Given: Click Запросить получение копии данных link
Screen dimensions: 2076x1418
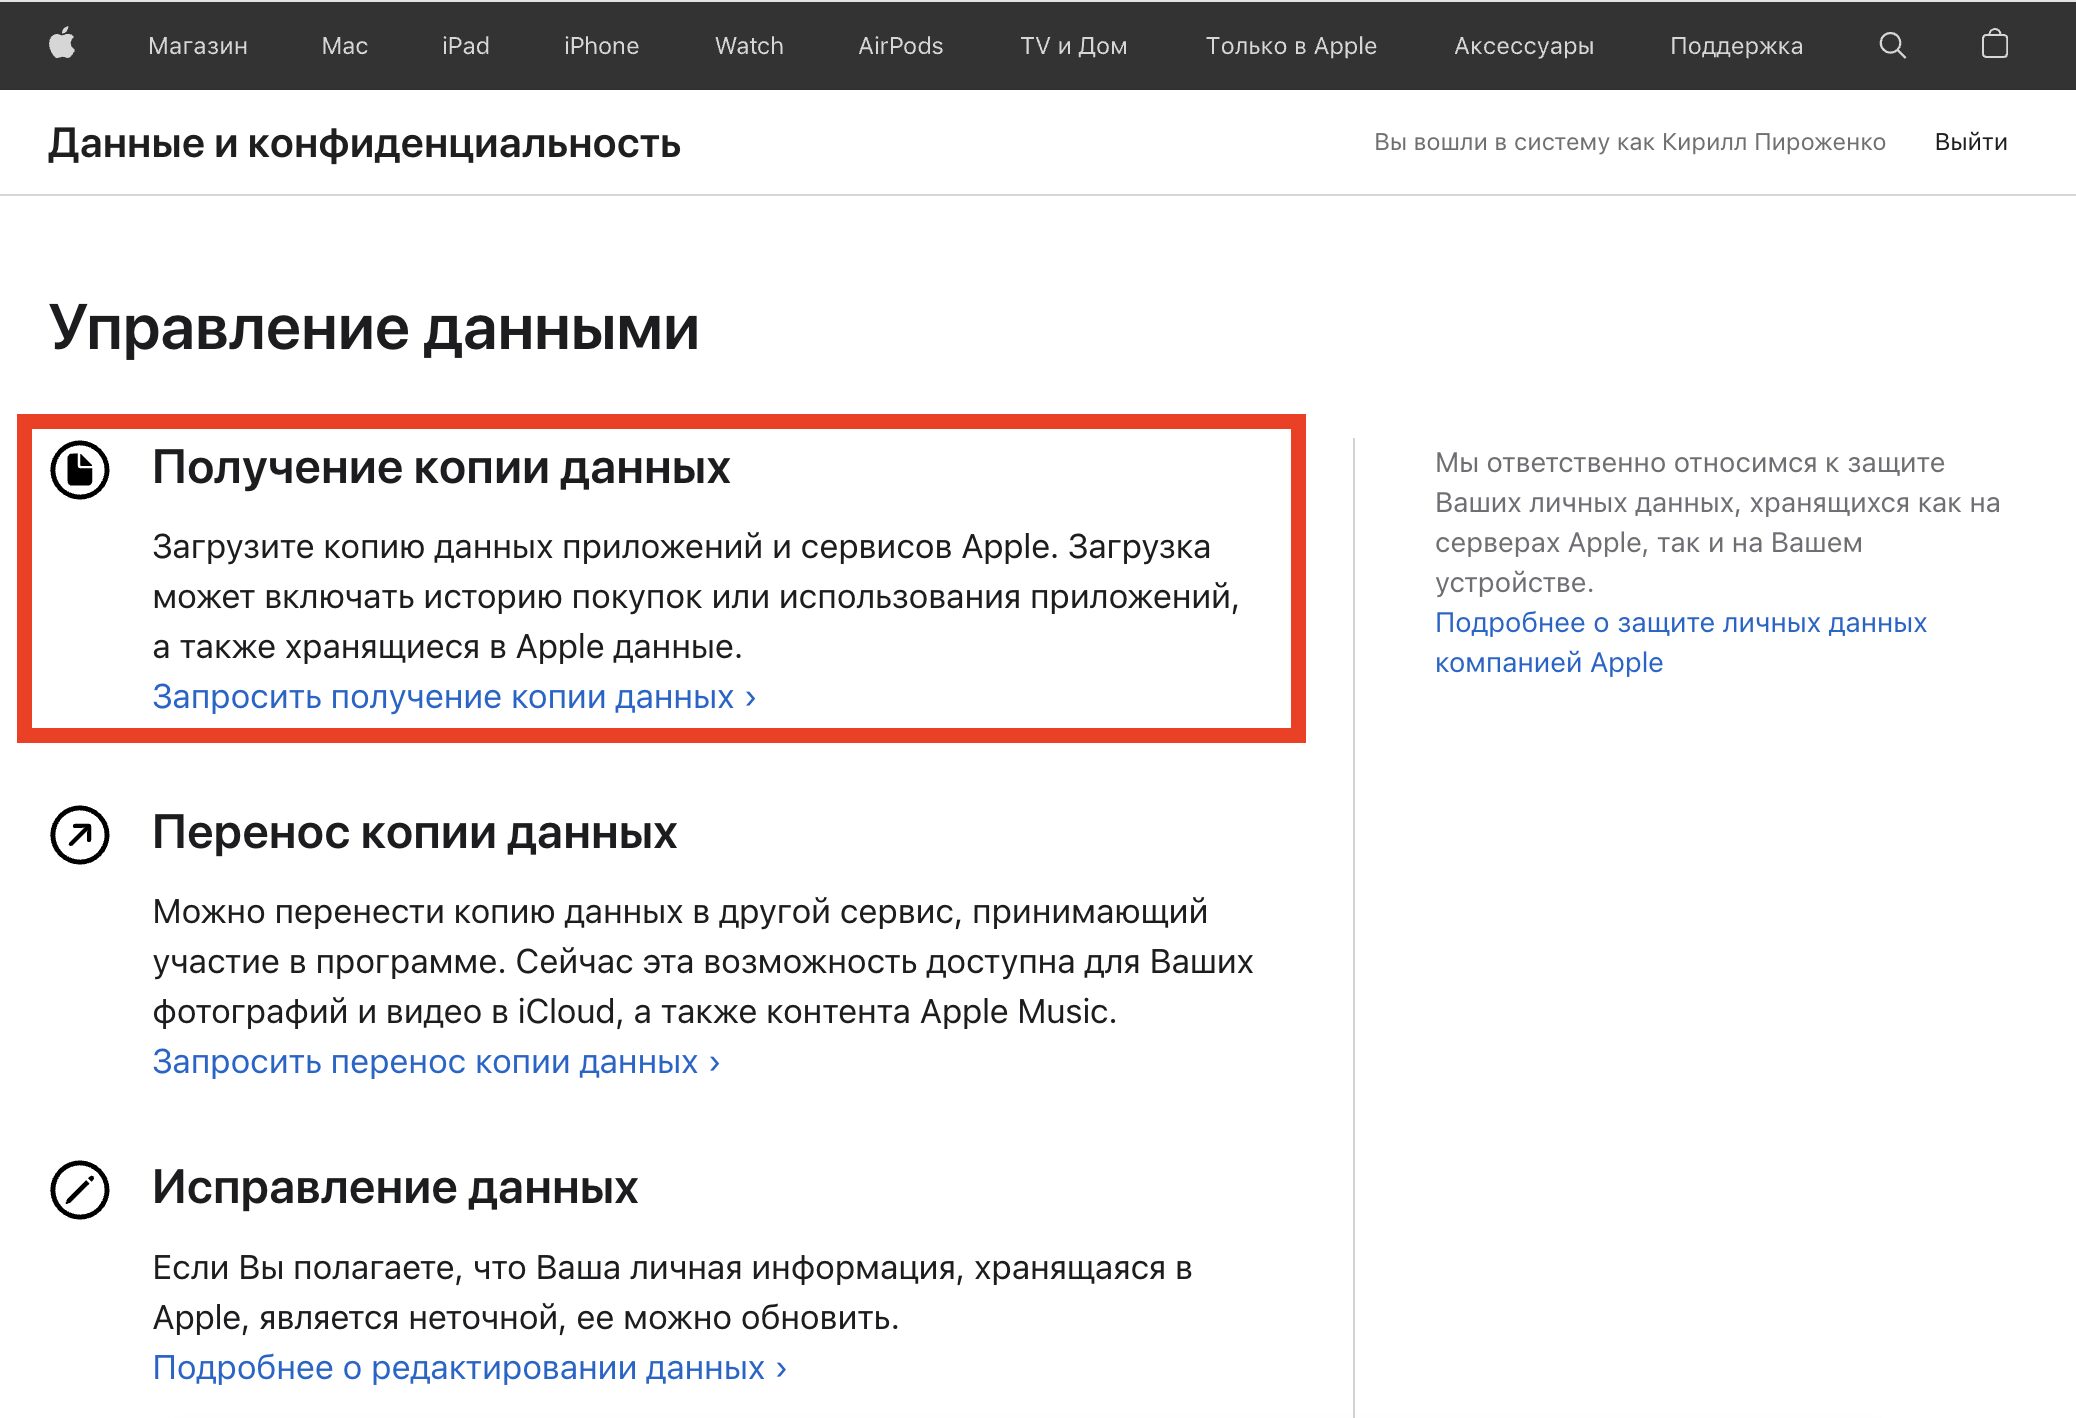Looking at the screenshot, I should pos(455,696).
